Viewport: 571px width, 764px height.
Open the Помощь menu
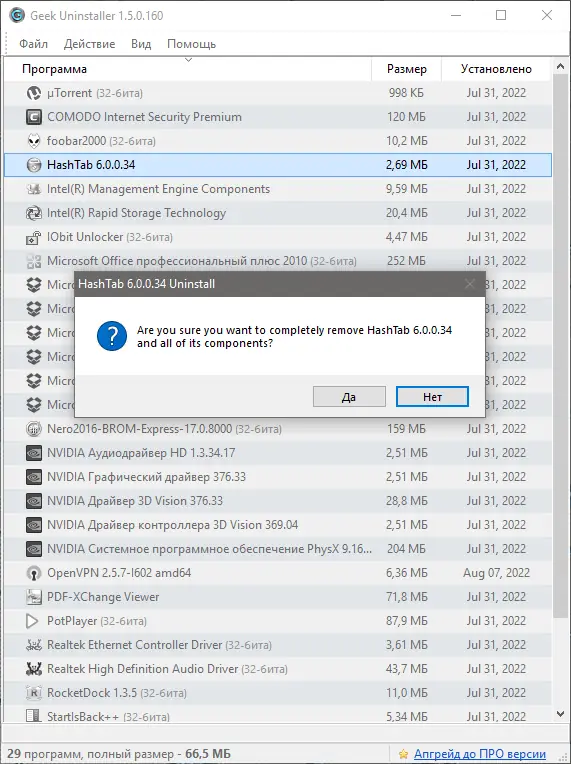click(x=191, y=44)
